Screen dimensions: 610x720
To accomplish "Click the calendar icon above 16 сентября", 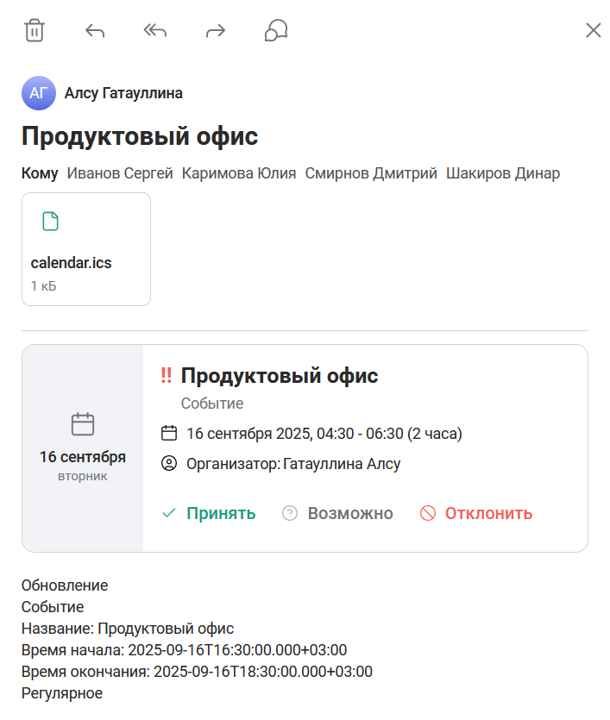I will click(x=83, y=424).
